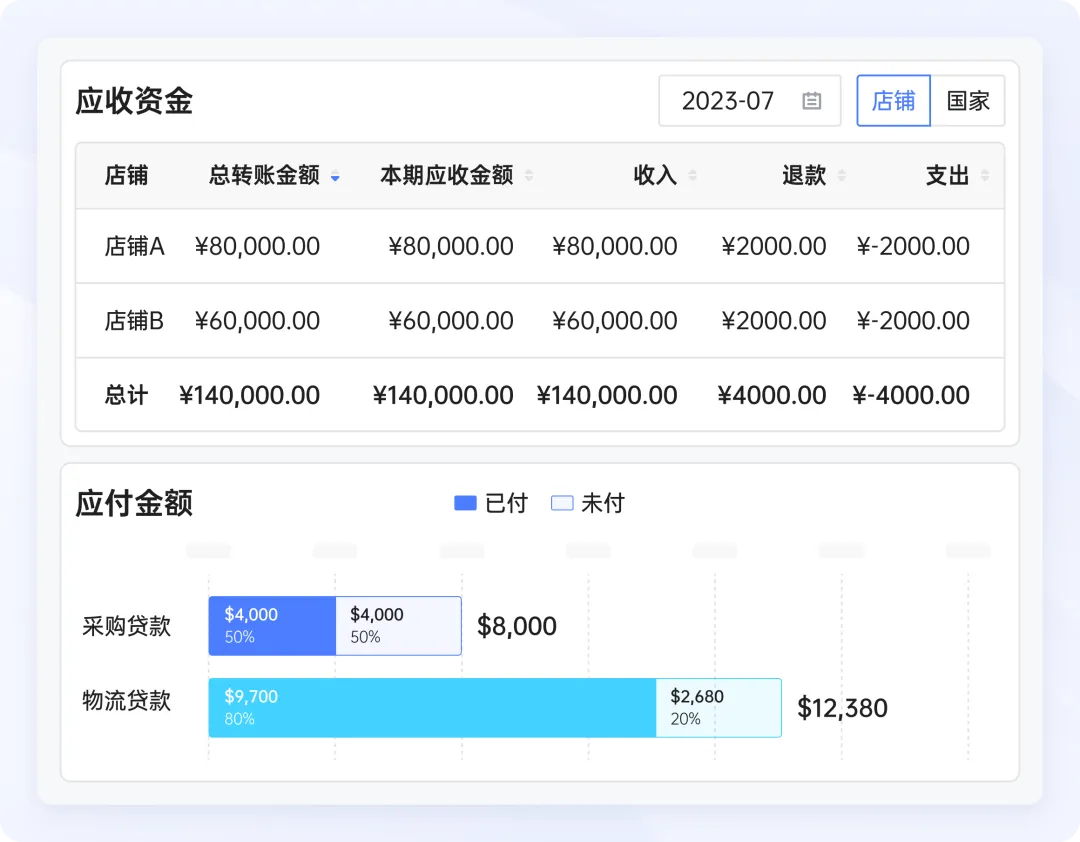The height and width of the screenshot is (842, 1080).
Task: Sort by 总转账金额 column arrow
Action: (335, 176)
